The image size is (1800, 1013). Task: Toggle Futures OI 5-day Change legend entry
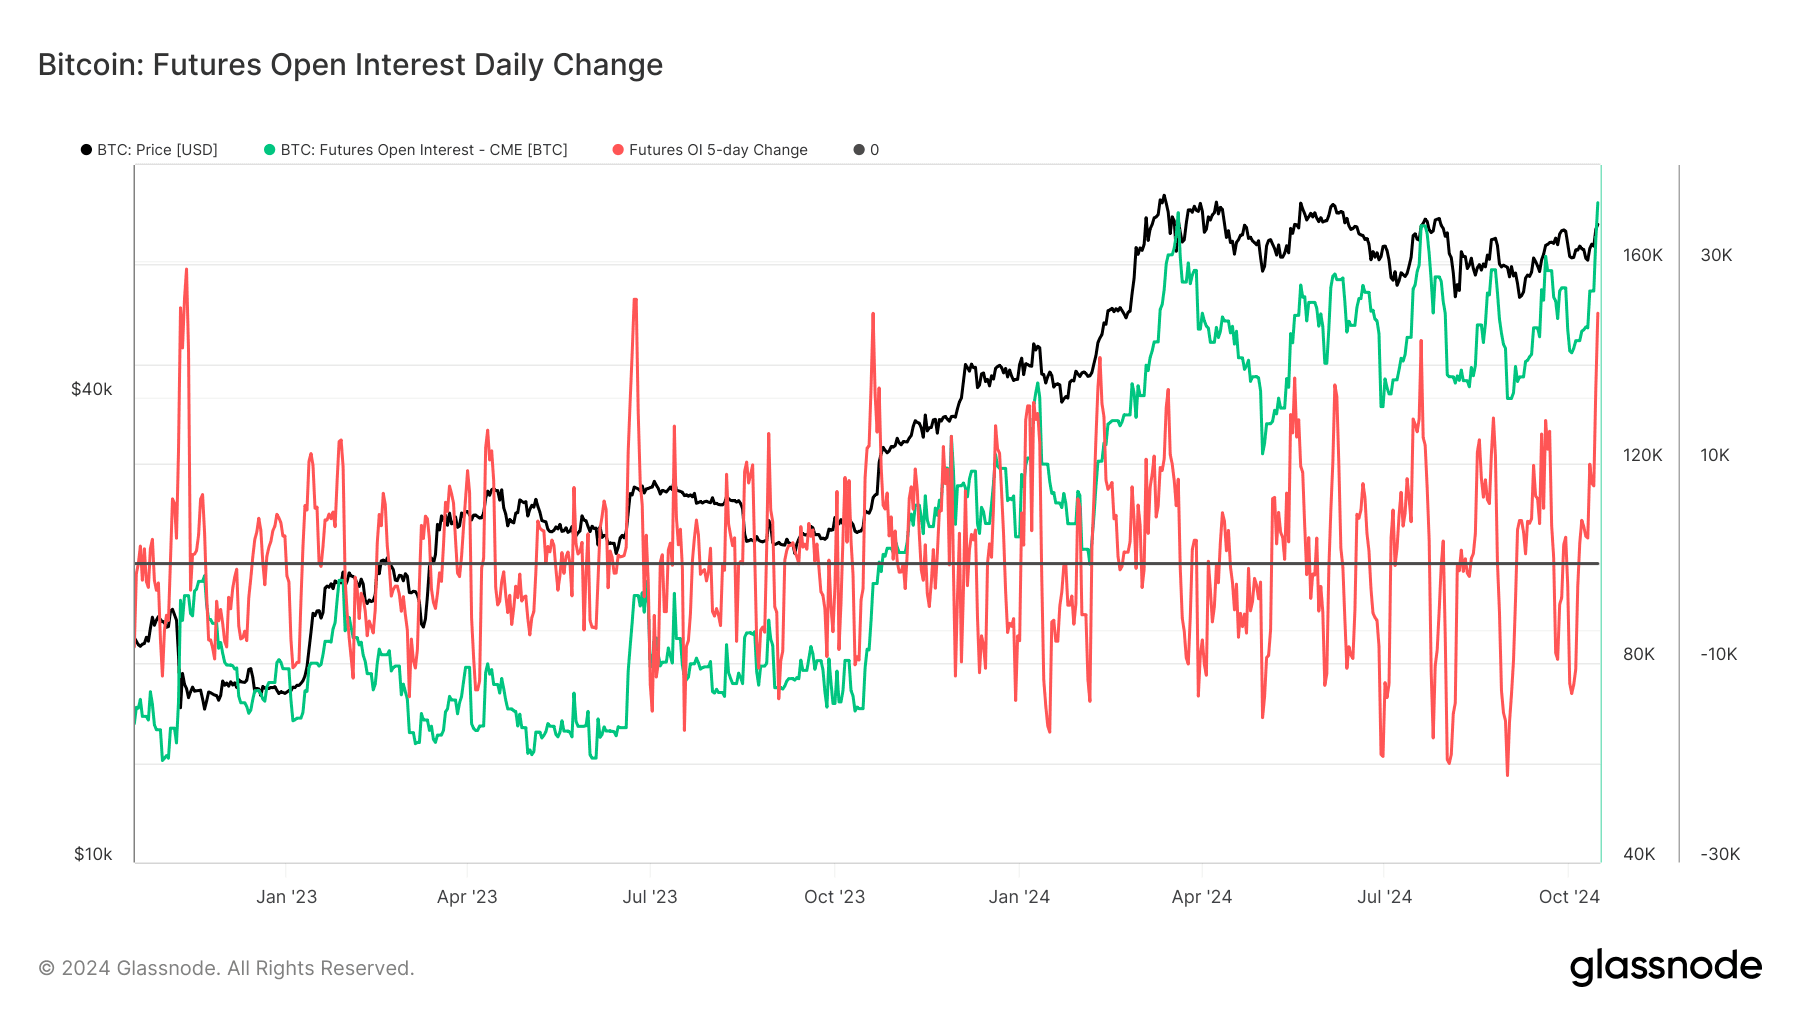(x=710, y=150)
